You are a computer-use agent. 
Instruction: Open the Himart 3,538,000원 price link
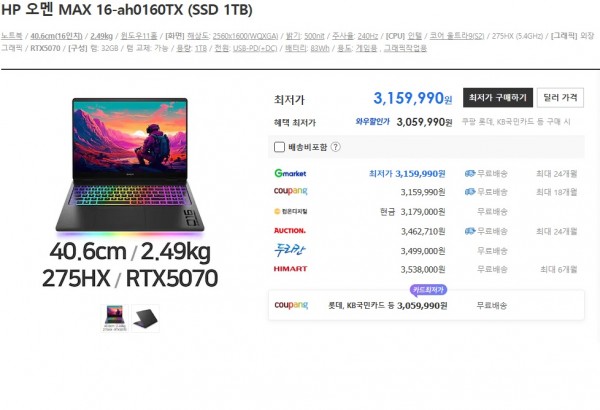tap(423, 270)
